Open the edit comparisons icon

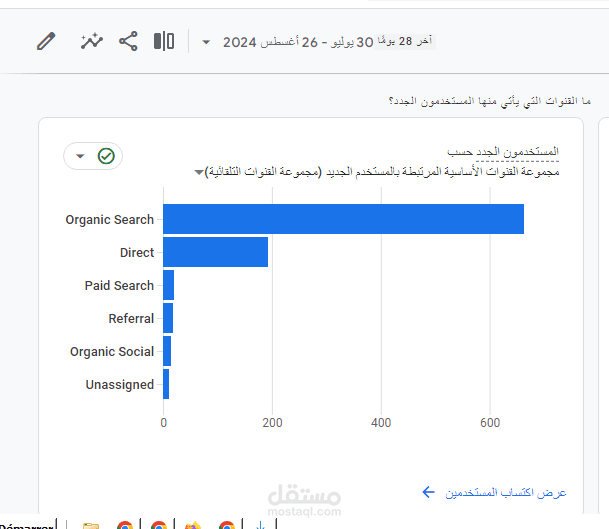click(x=164, y=41)
